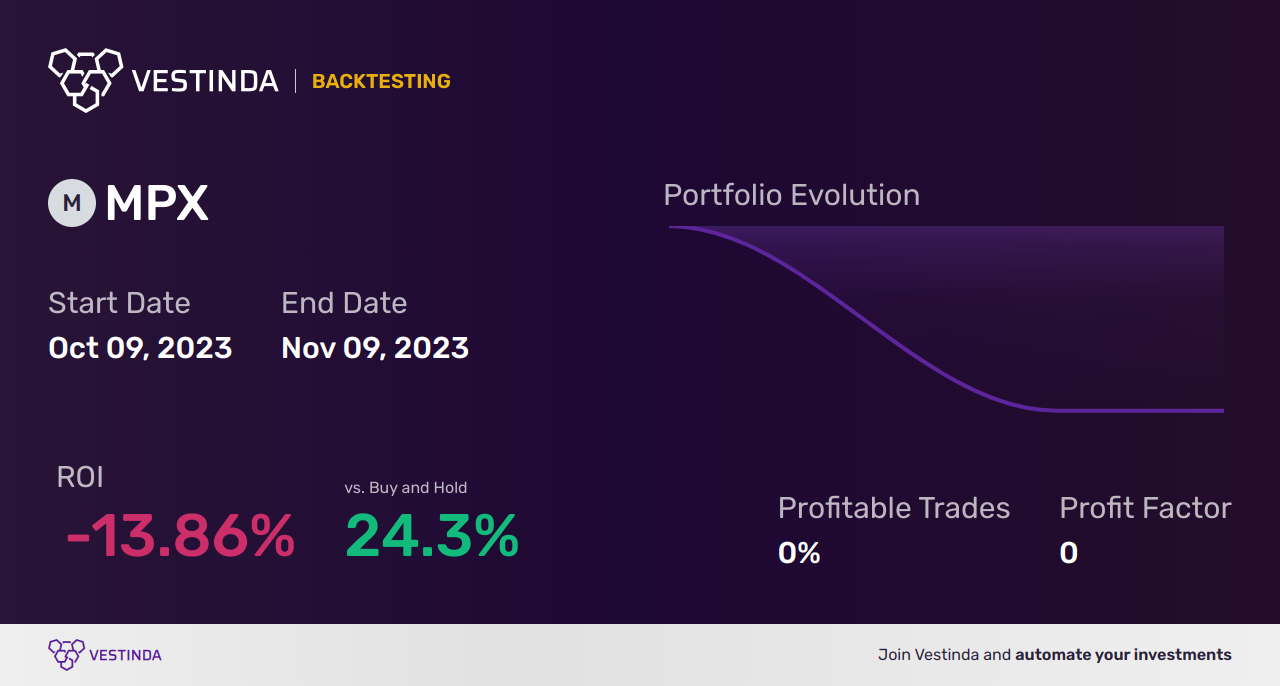This screenshot has width=1280, height=686.
Task: Click the Portfolio Evolution heading
Action: tap(791, 195)
